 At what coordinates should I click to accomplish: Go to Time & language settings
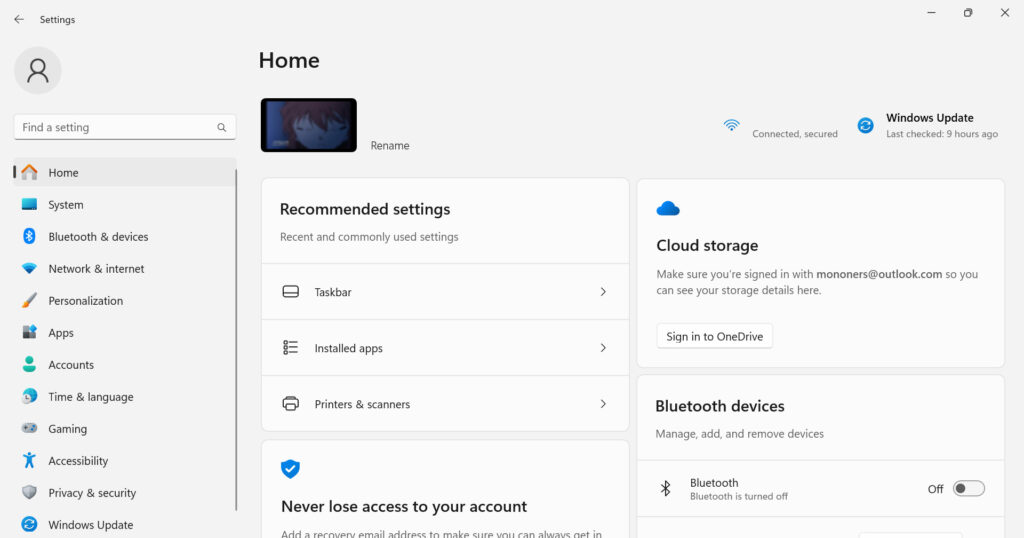pyautogui.click(x=90, y=397)
